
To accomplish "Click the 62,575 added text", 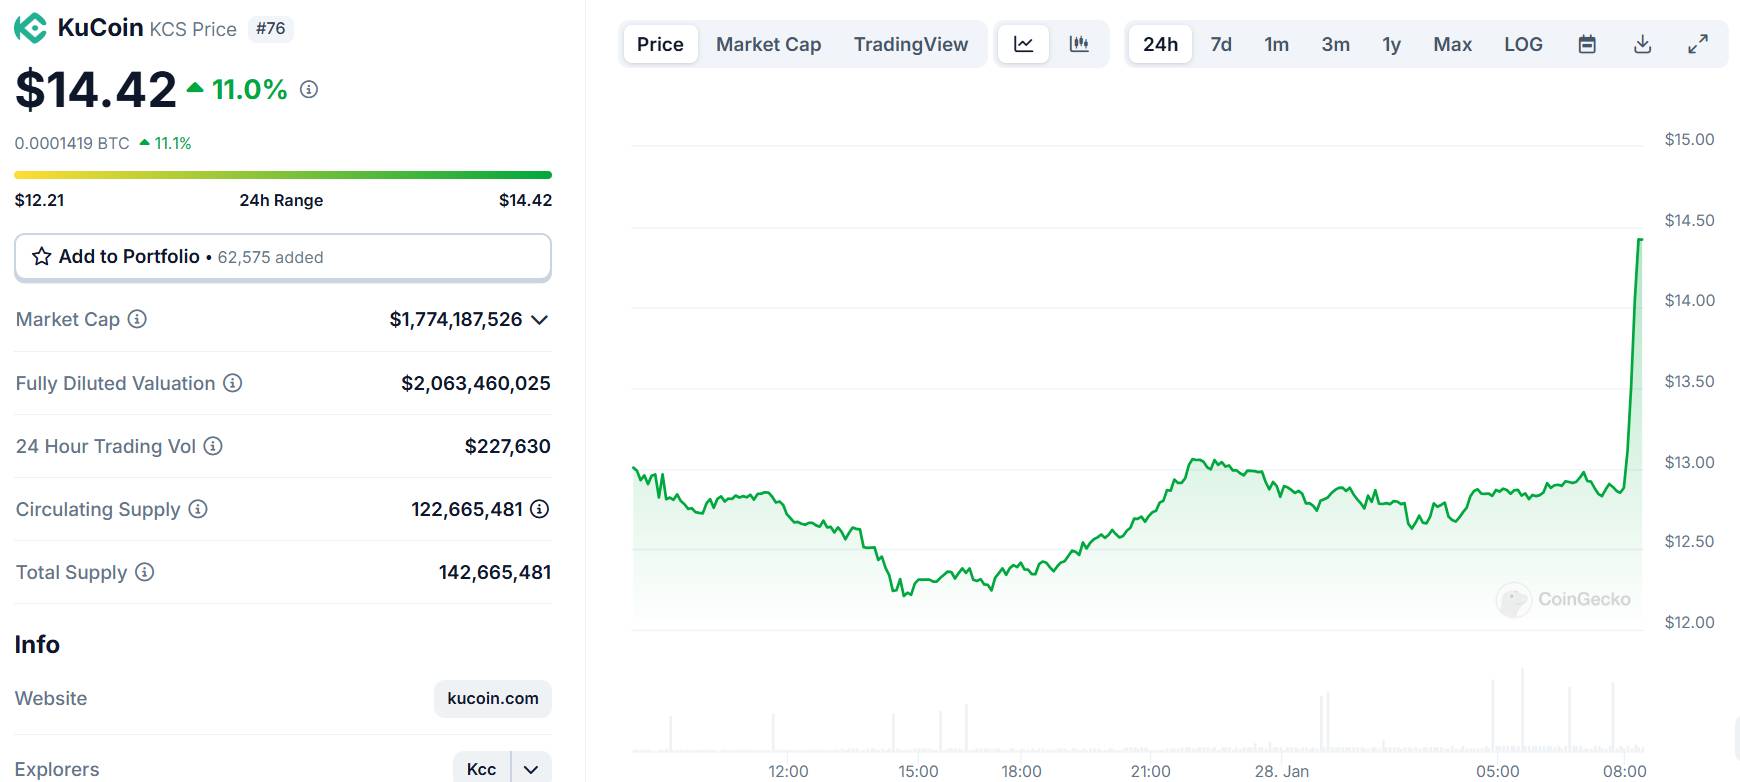I will pos(270,257).
